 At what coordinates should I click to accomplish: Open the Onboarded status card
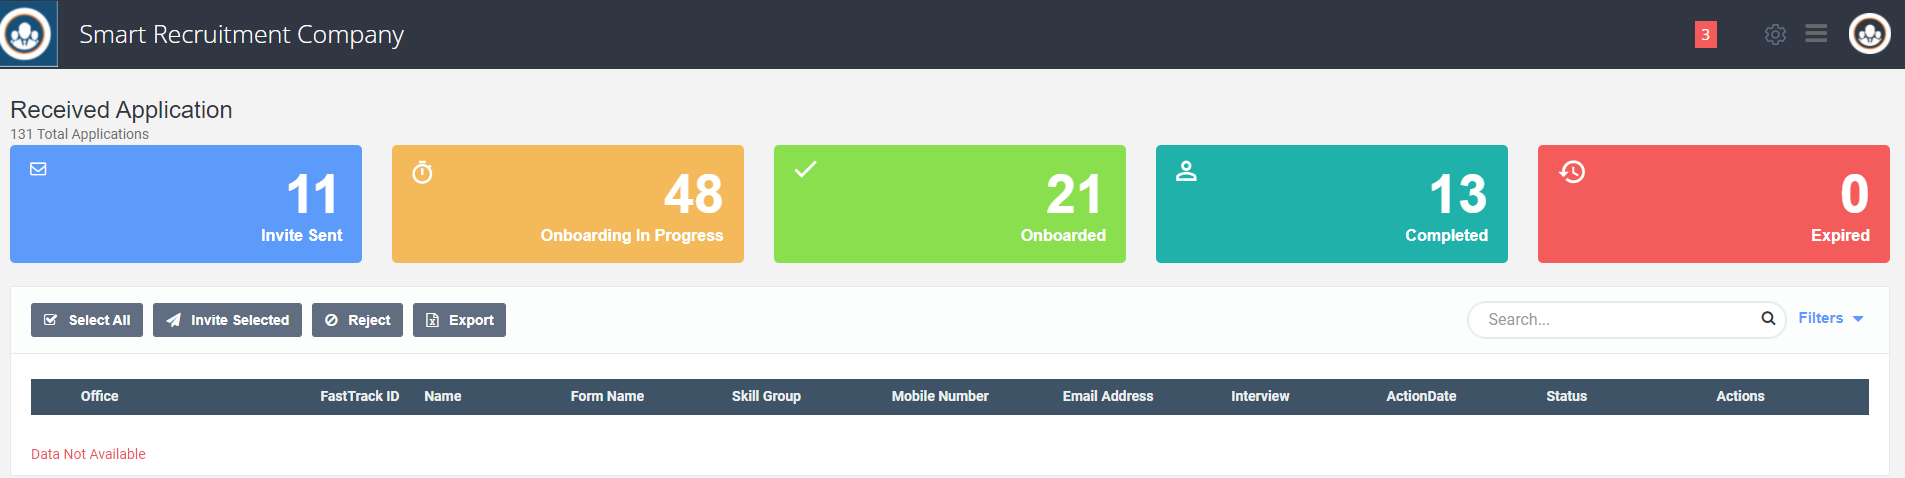pos(949,204)
